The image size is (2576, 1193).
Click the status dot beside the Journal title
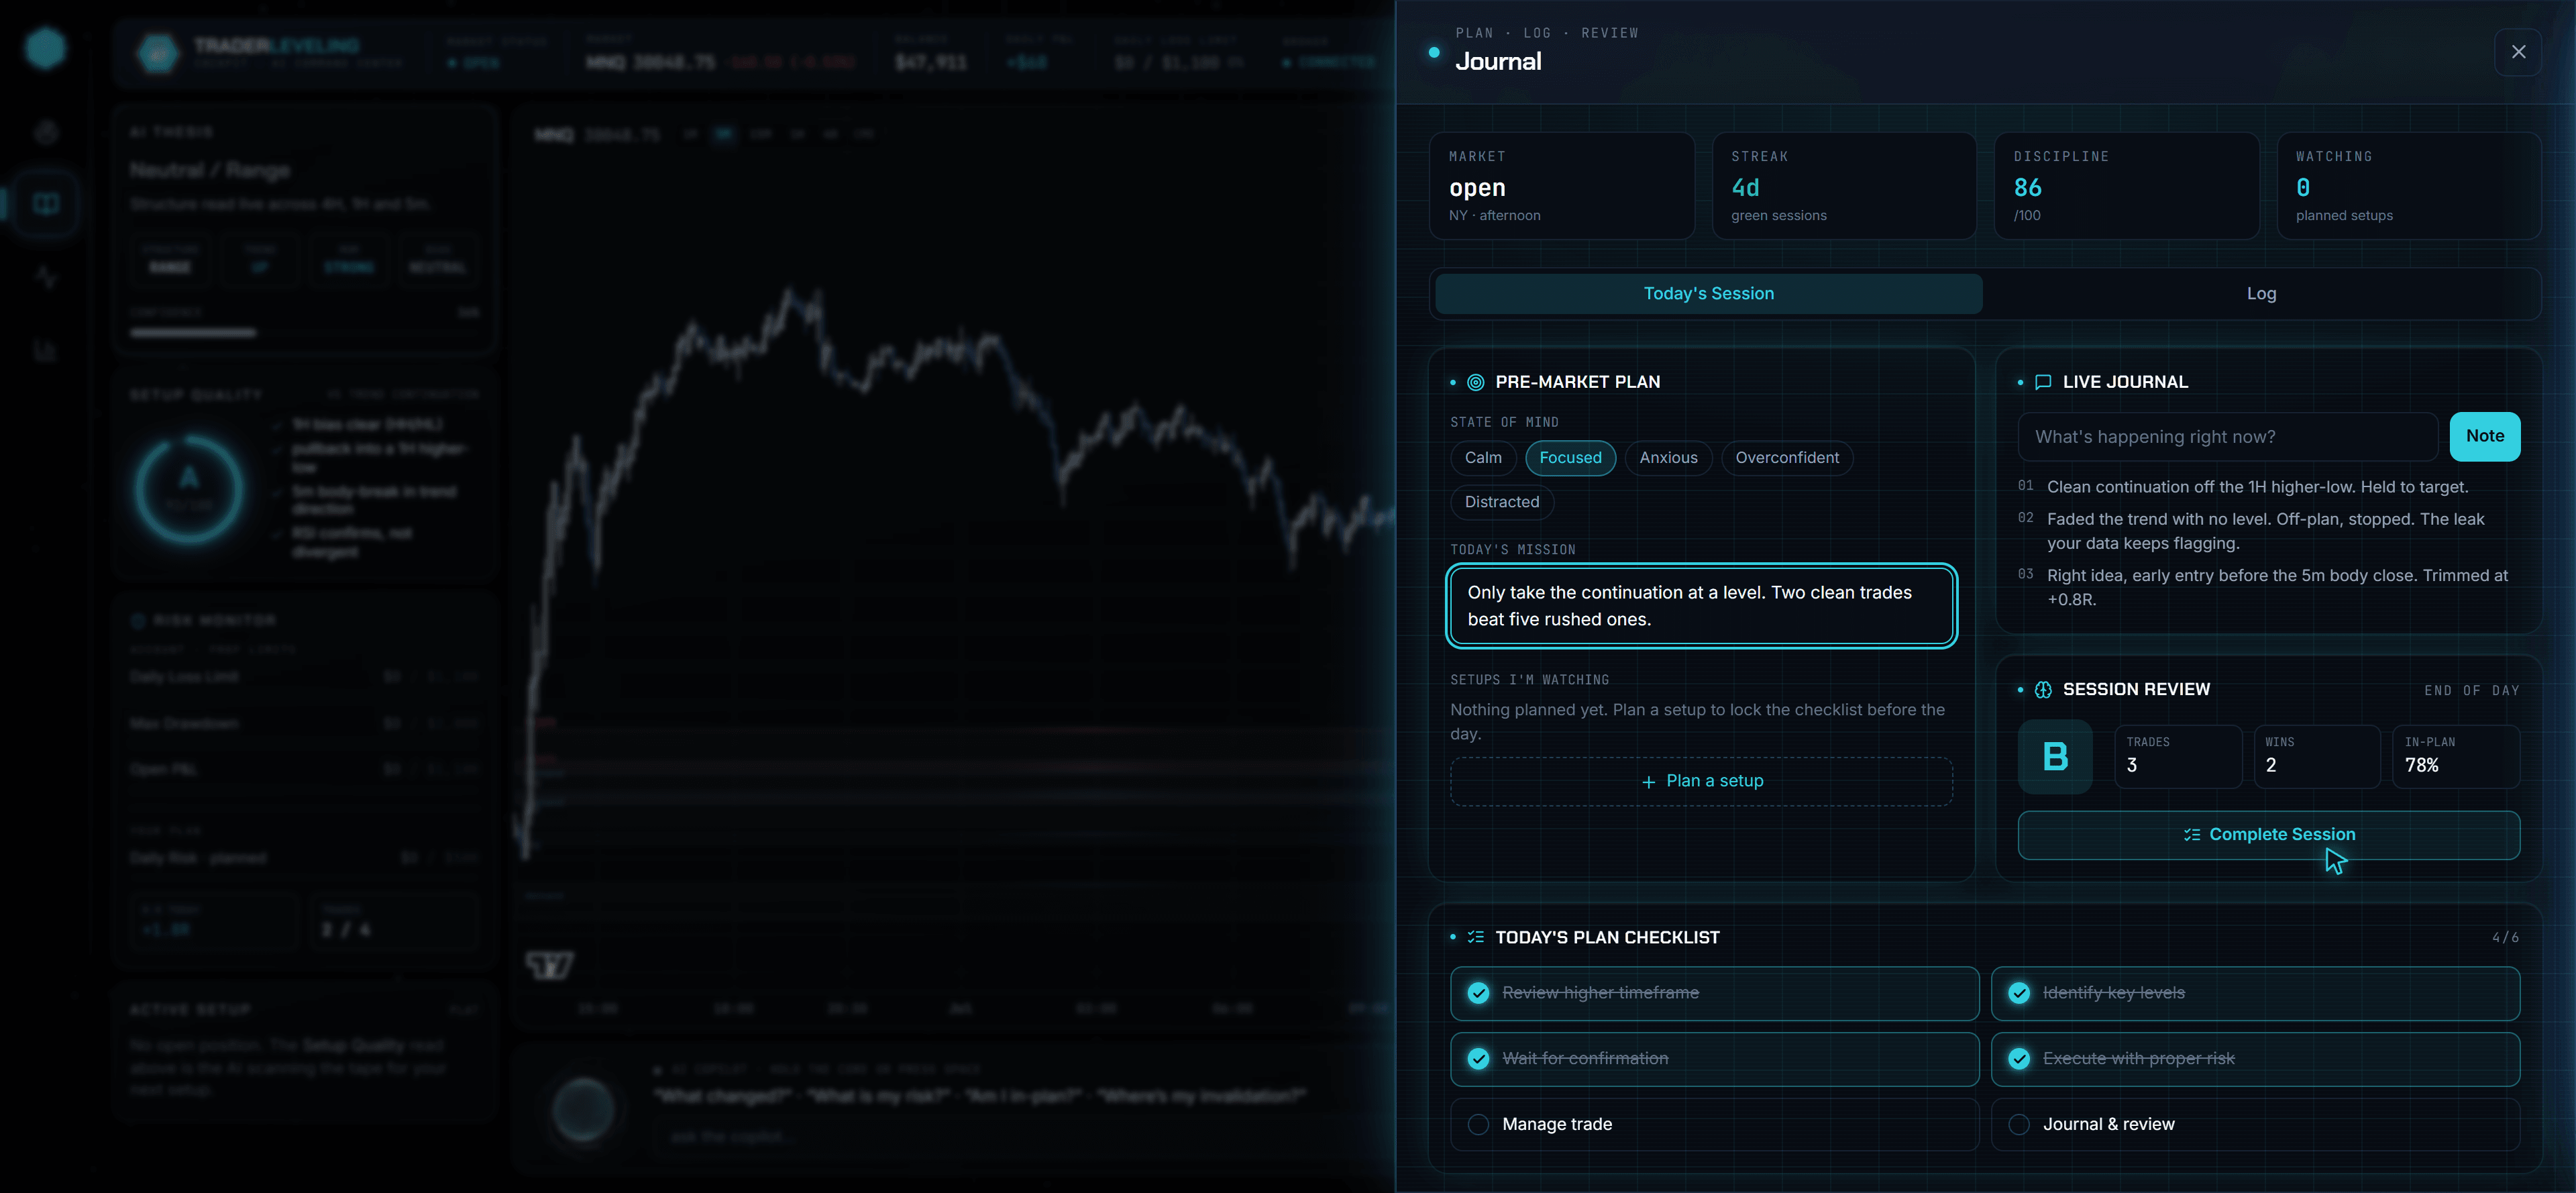coord(1434,53)
